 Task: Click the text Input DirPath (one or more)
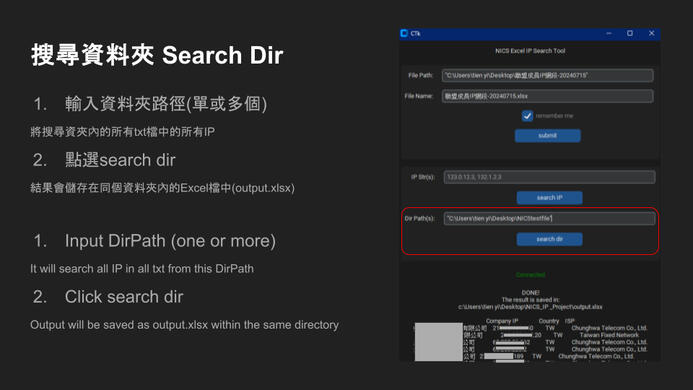(x=170, y=241)
